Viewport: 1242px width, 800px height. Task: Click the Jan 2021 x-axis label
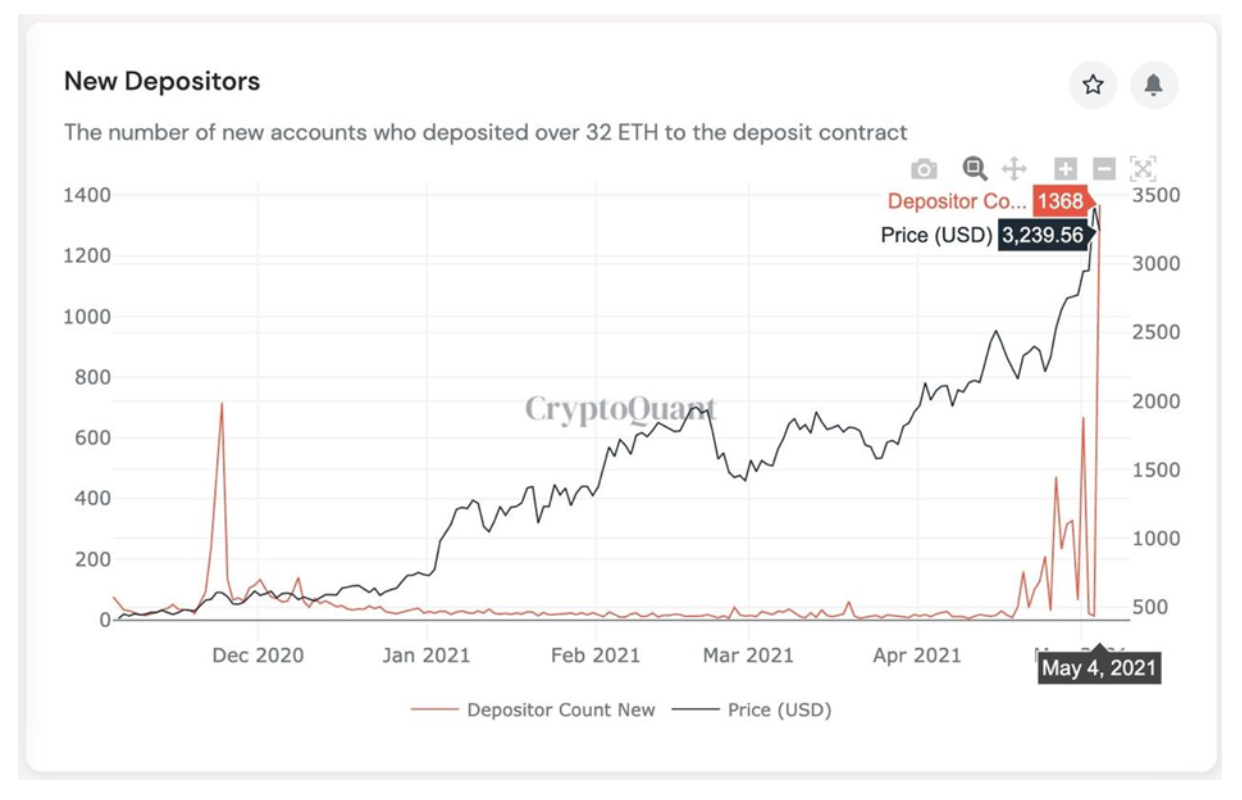coord(426,656)
